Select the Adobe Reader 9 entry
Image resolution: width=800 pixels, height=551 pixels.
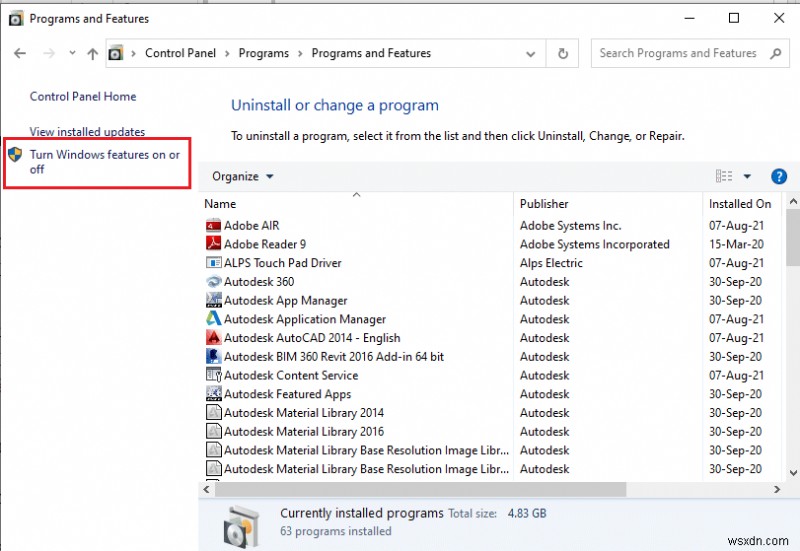coord(265,244)
